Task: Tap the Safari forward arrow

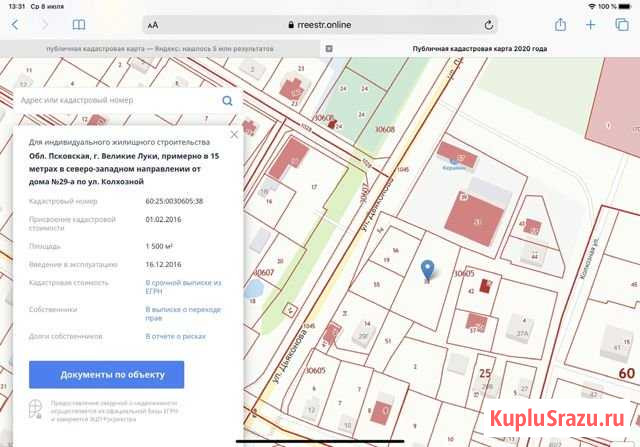Action: [x=44, y=25]
